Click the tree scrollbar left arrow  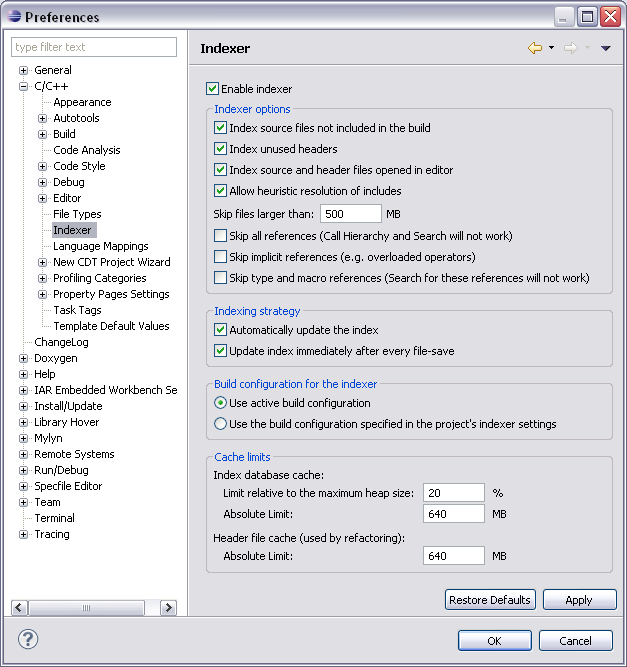[x=19, y=607]
